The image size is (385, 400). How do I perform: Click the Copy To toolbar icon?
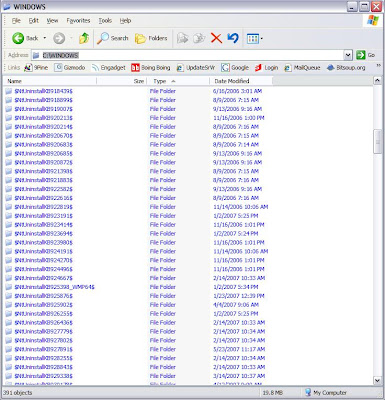pyautogui.click(x=199, y=38)
